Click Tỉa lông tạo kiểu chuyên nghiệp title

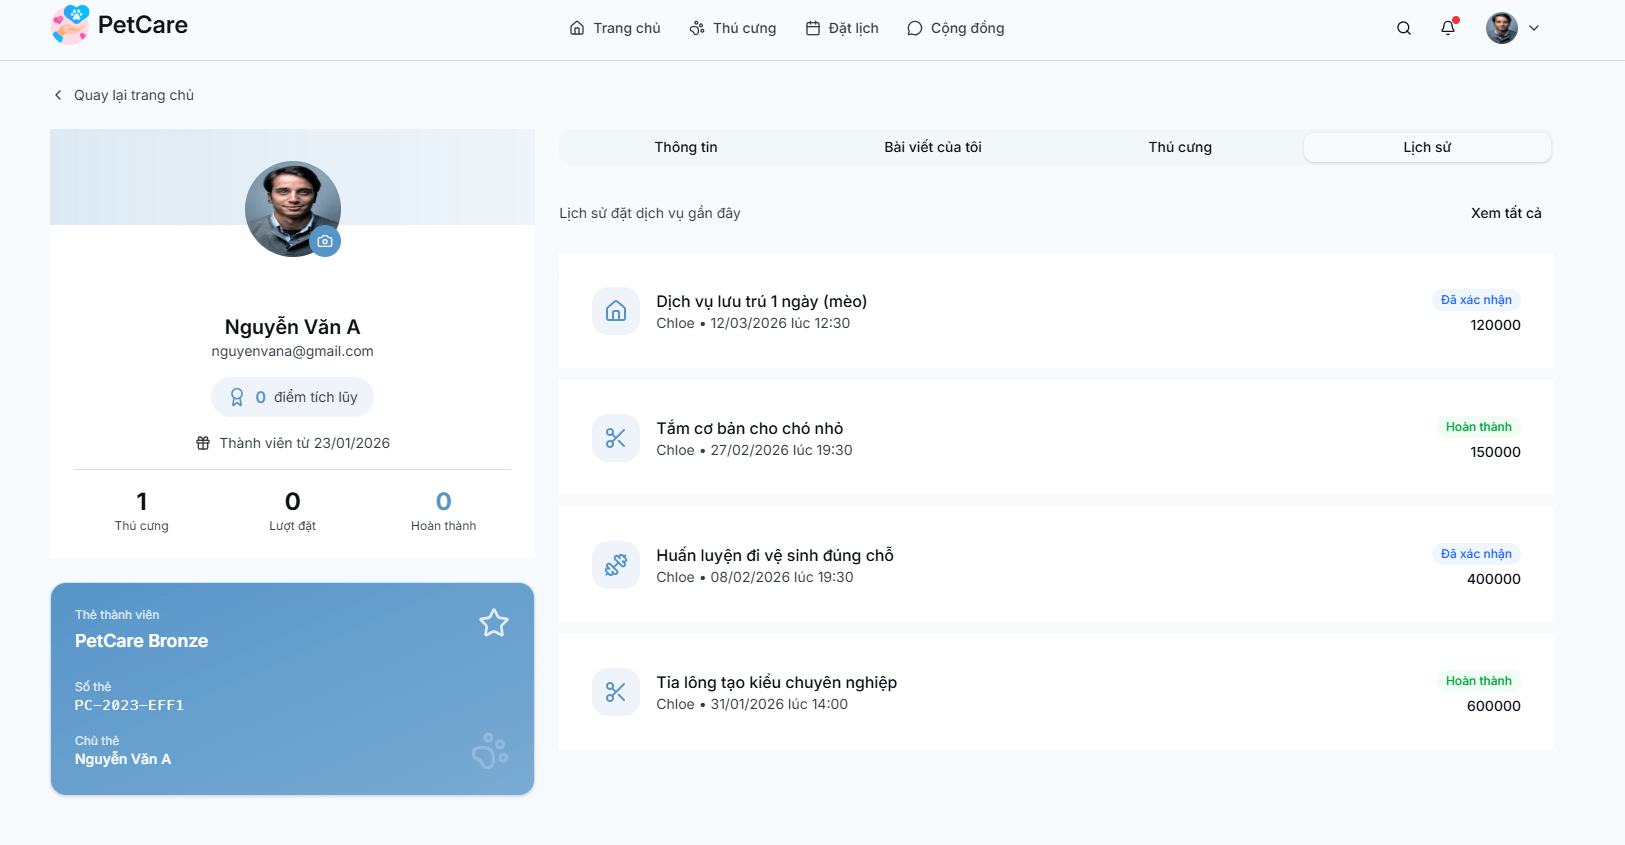[777, 682]
